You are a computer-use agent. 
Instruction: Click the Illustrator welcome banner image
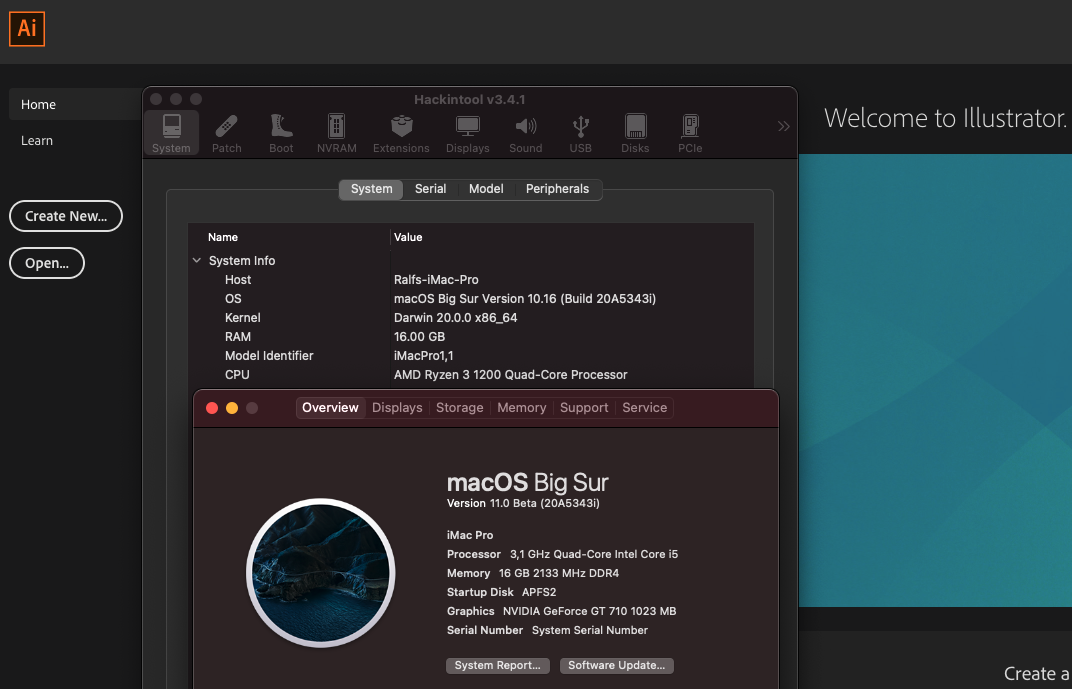click(x=935, y=380)
